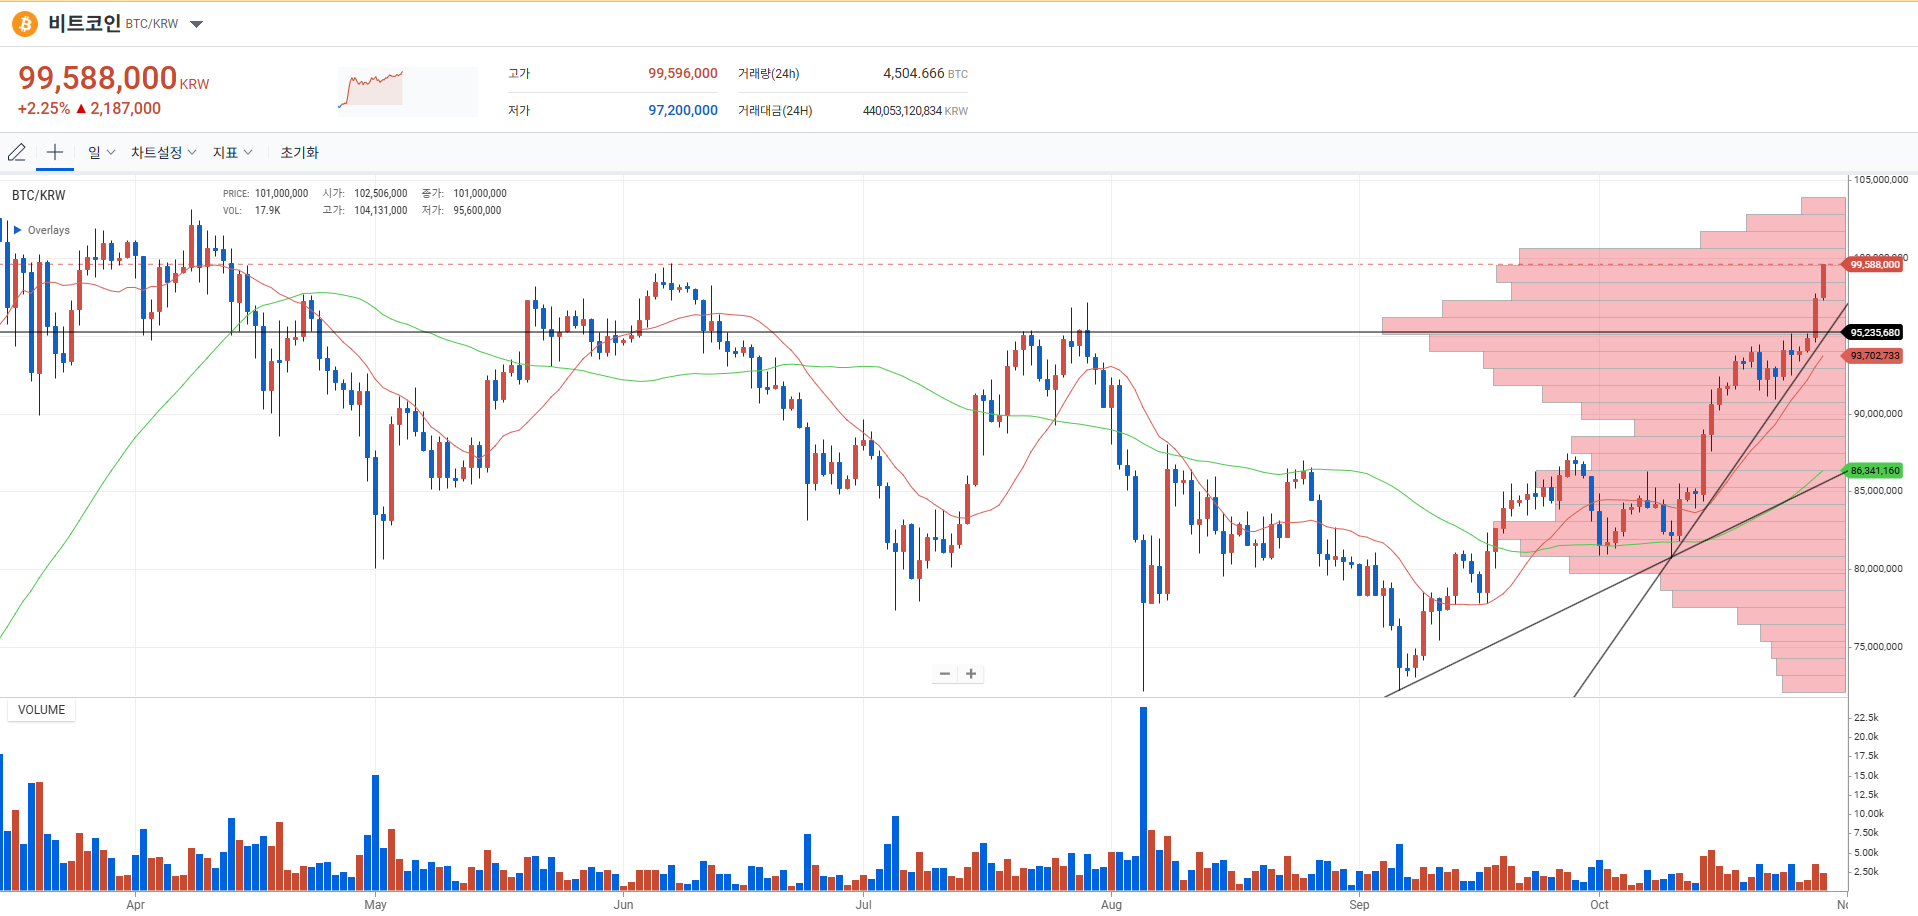The width and height of the screenshot is (1918, 916).
Task: Click the Jun label on time axis
Action: click(623, 904)
